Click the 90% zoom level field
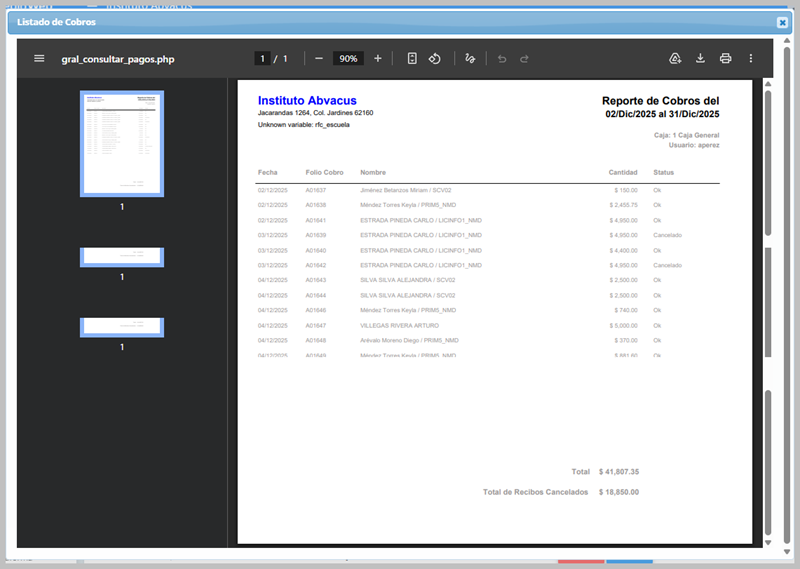The image size is (800, 569). (348, 59)
